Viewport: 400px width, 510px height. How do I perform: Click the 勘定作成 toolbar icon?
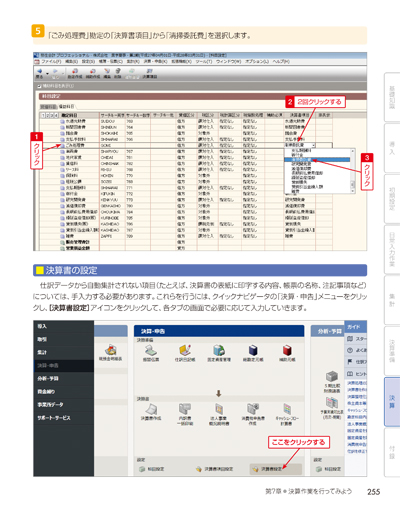(x=75, y=73)
